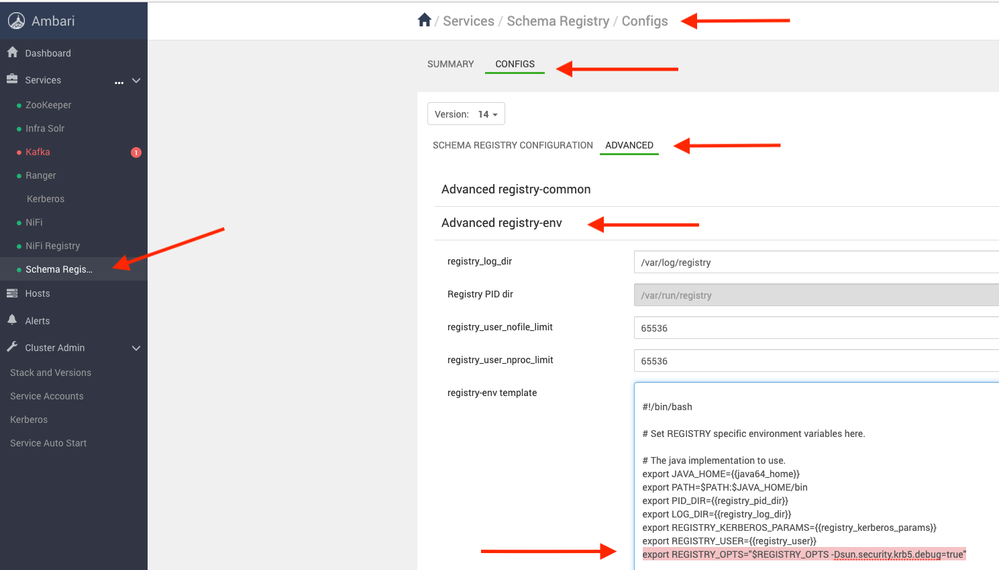Viewport: 999px width, 570px height.
Task: Click the Dashboard house icon in sidebar
Action: (x=12, y=52)
